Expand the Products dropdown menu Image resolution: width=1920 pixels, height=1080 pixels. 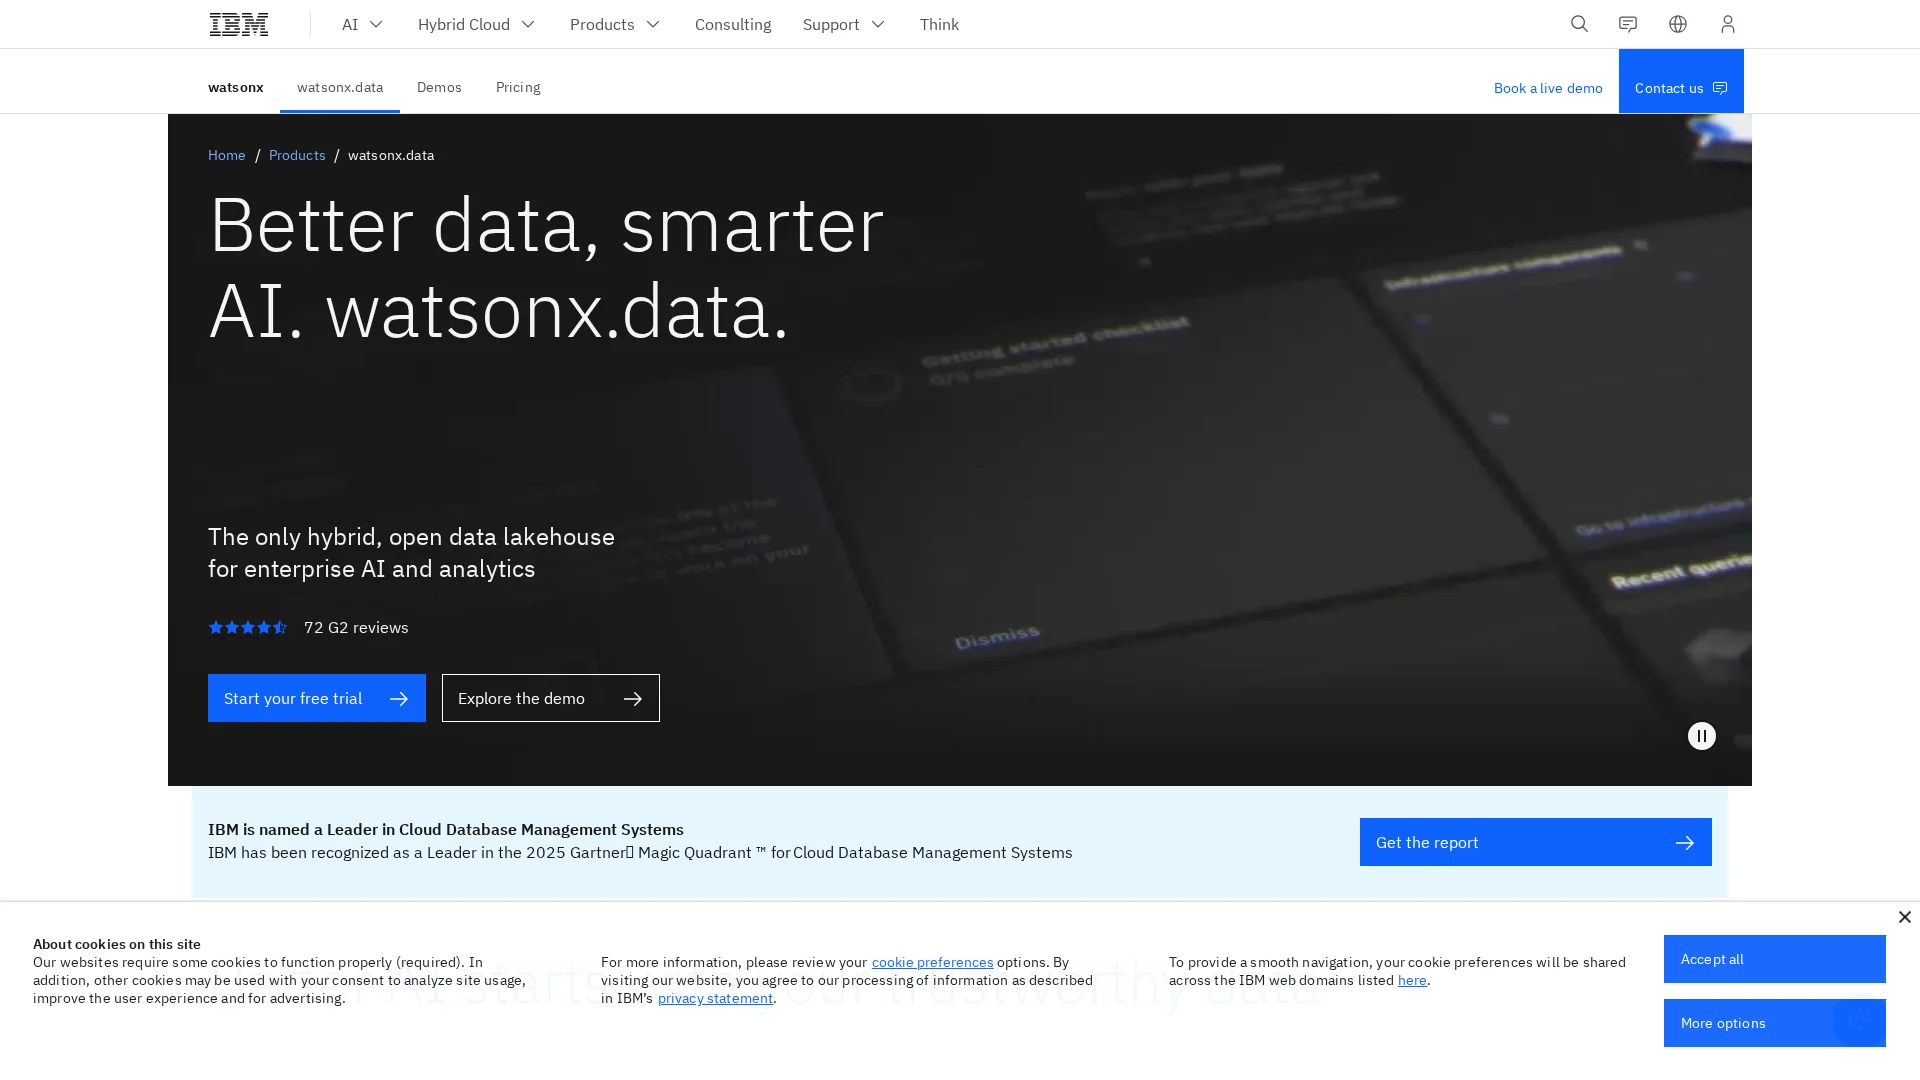615,24
